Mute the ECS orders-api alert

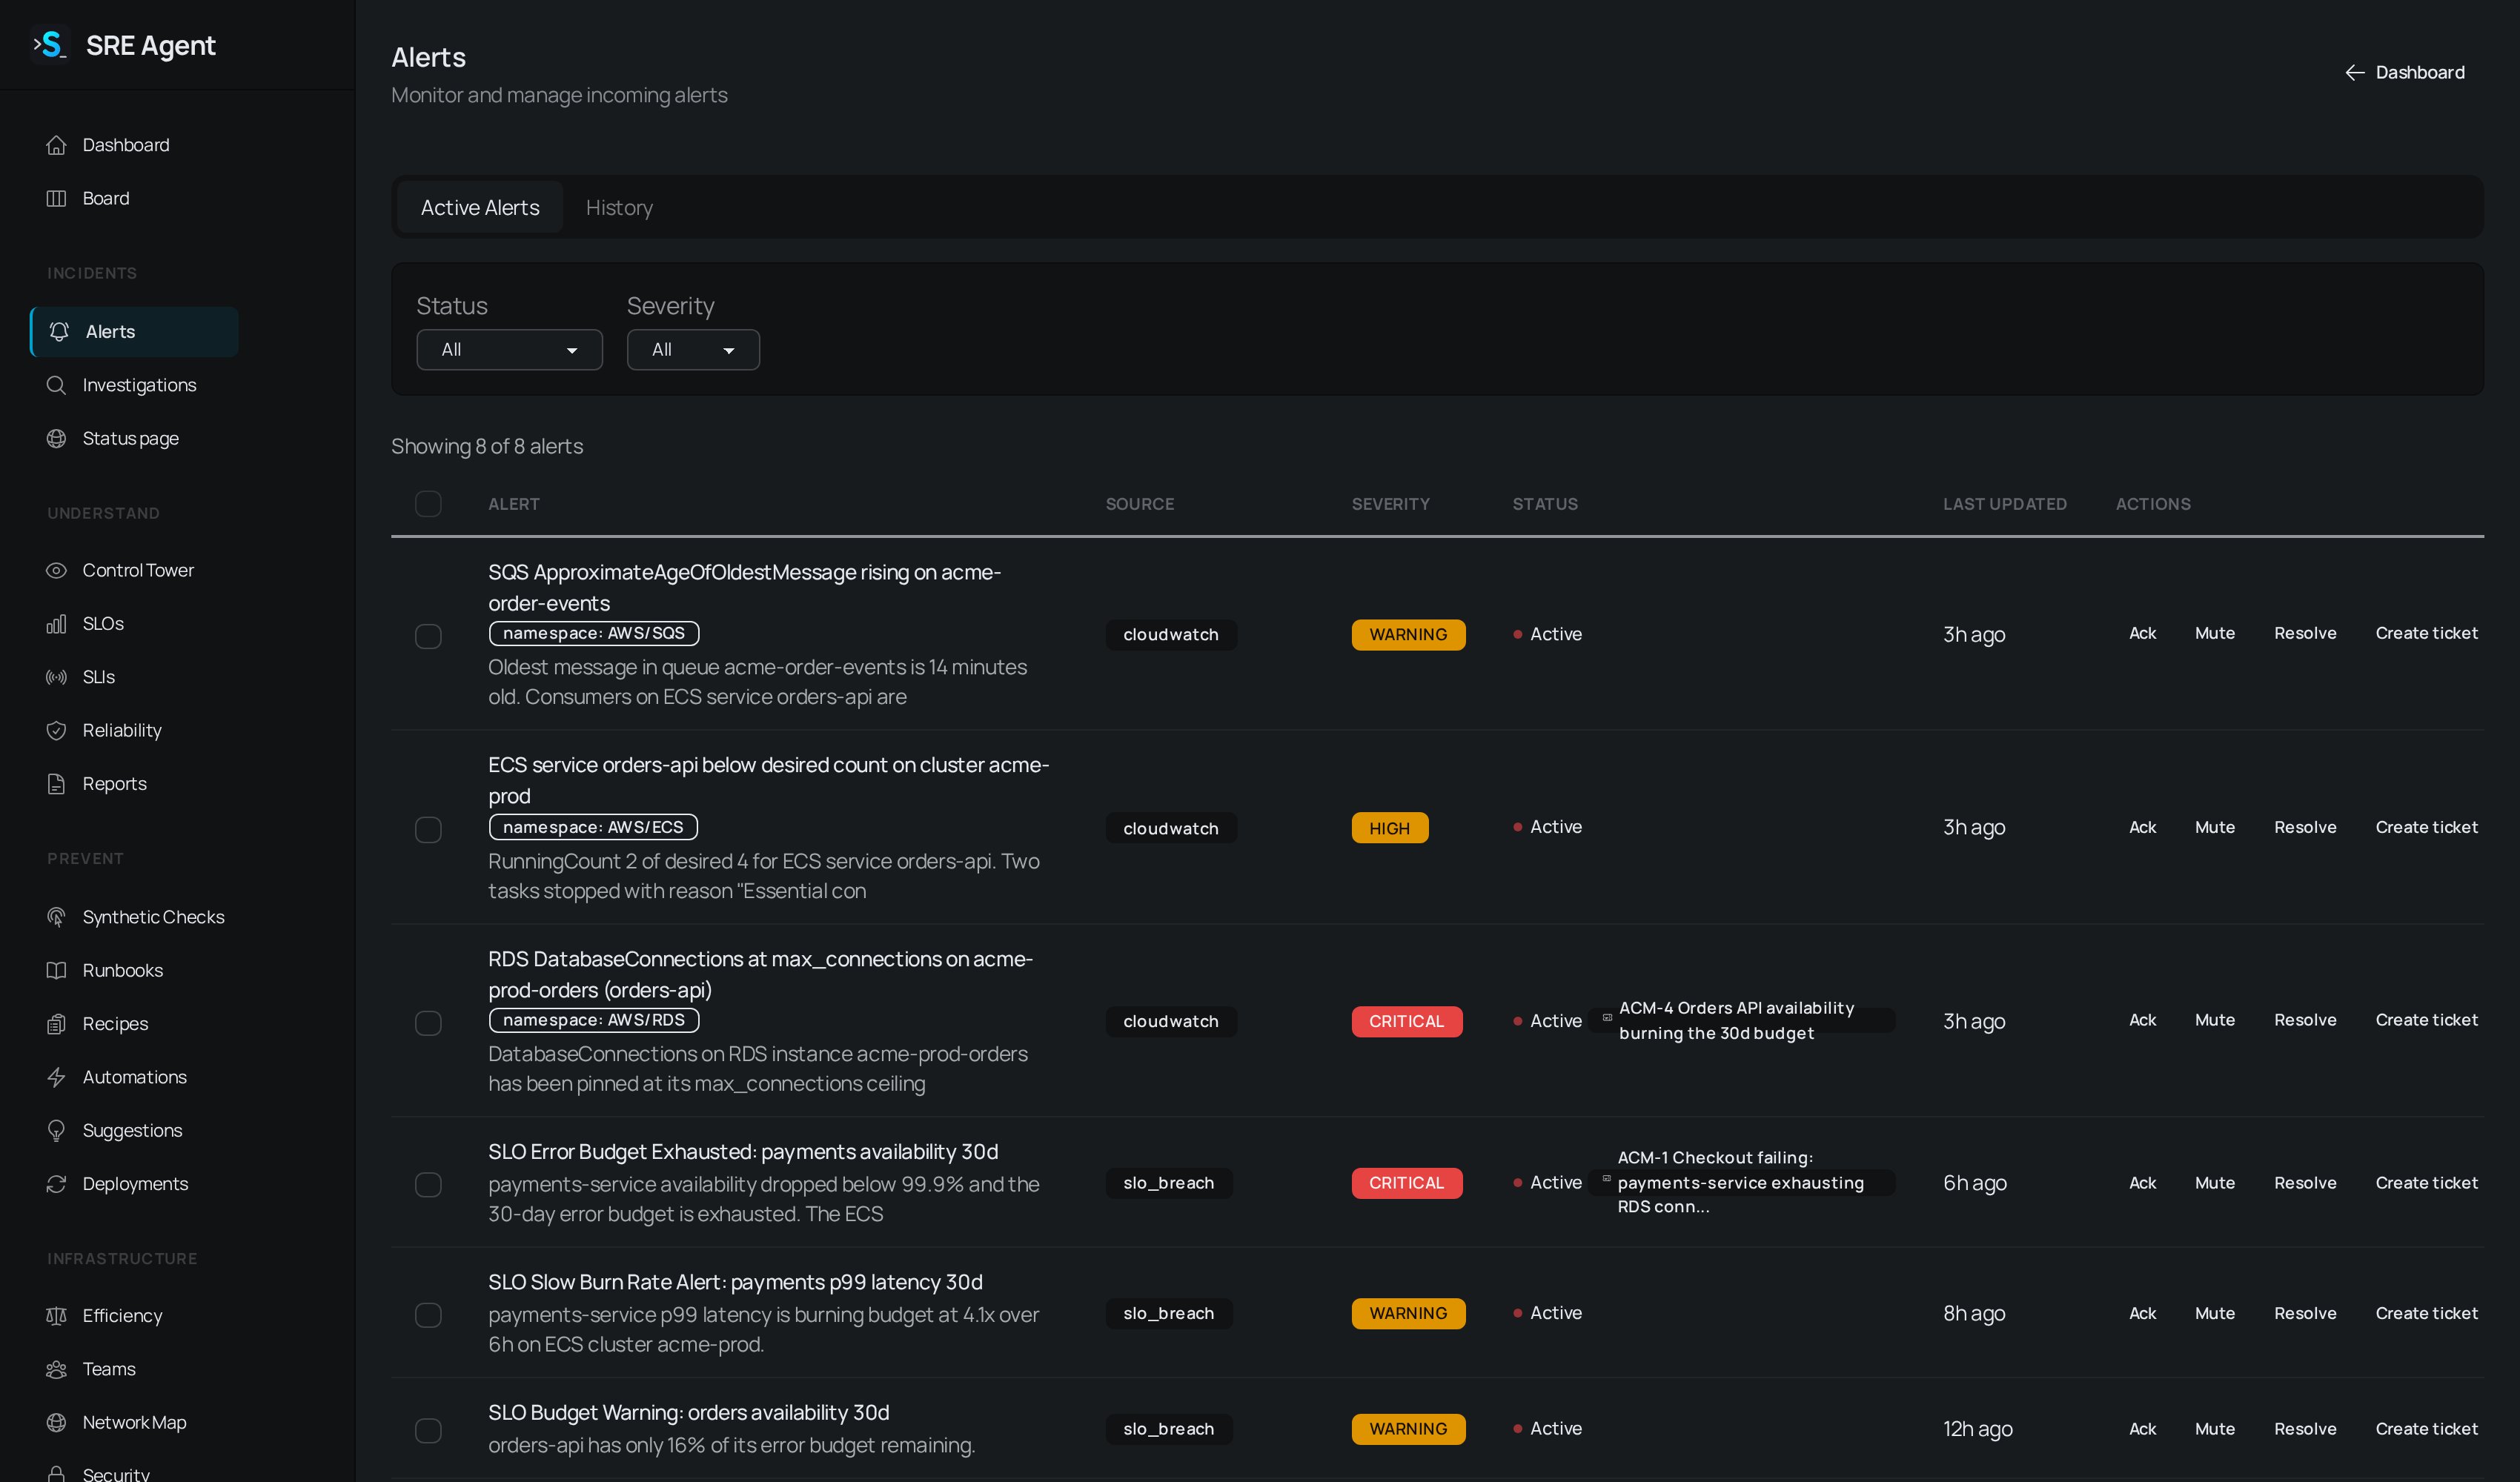[2214, 827]
